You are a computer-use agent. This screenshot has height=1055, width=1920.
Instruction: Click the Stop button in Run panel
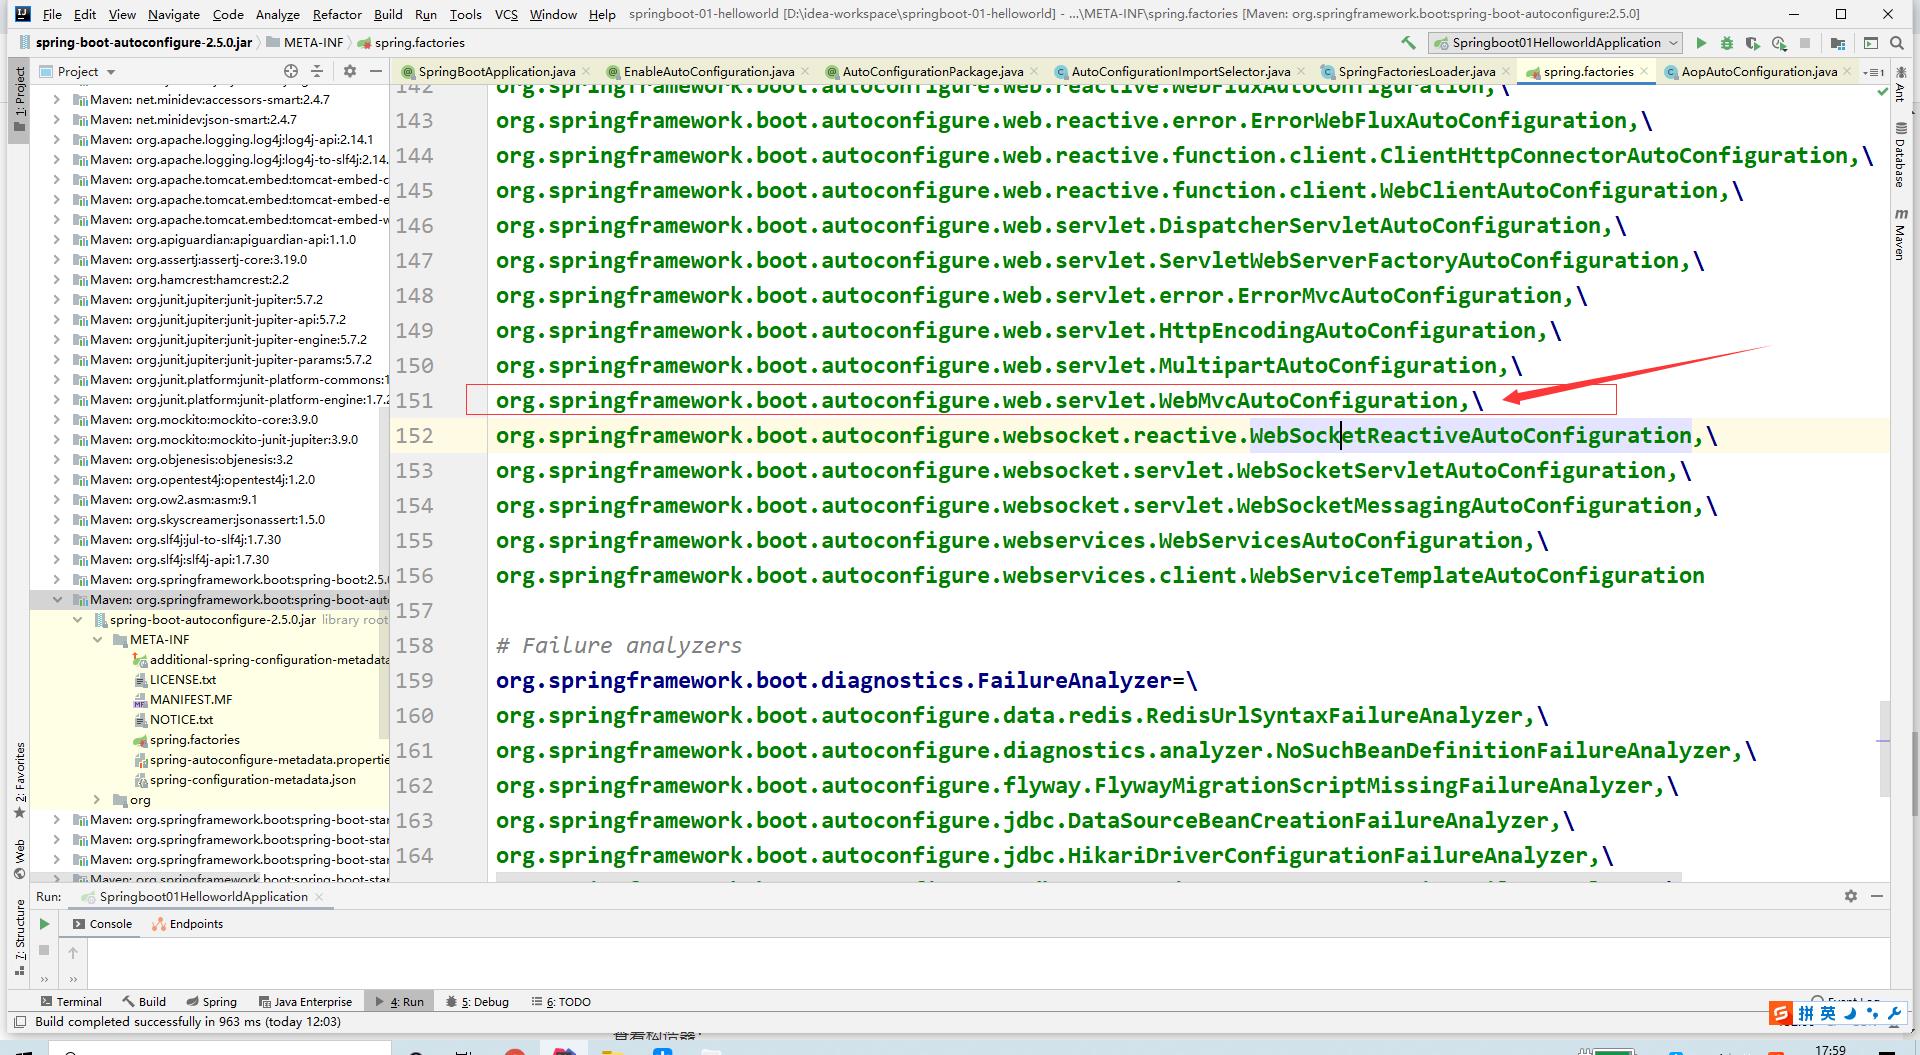point(44,950)
